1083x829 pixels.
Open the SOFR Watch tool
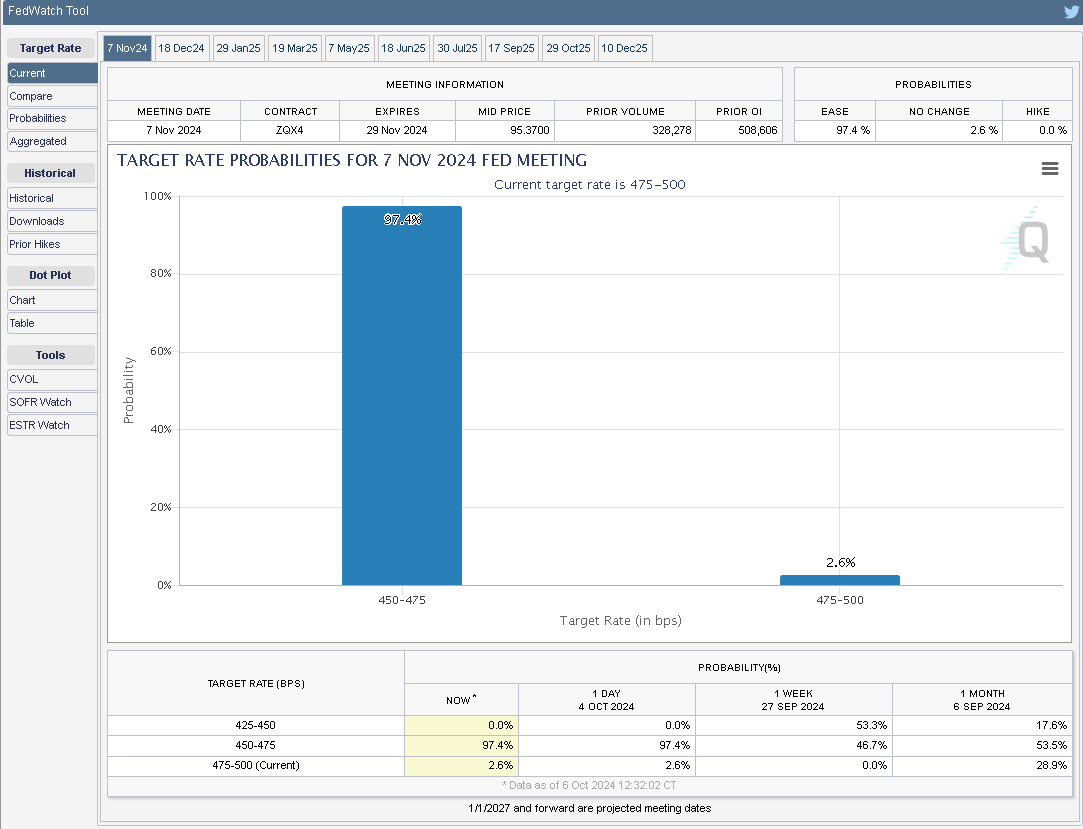(52, 402)
